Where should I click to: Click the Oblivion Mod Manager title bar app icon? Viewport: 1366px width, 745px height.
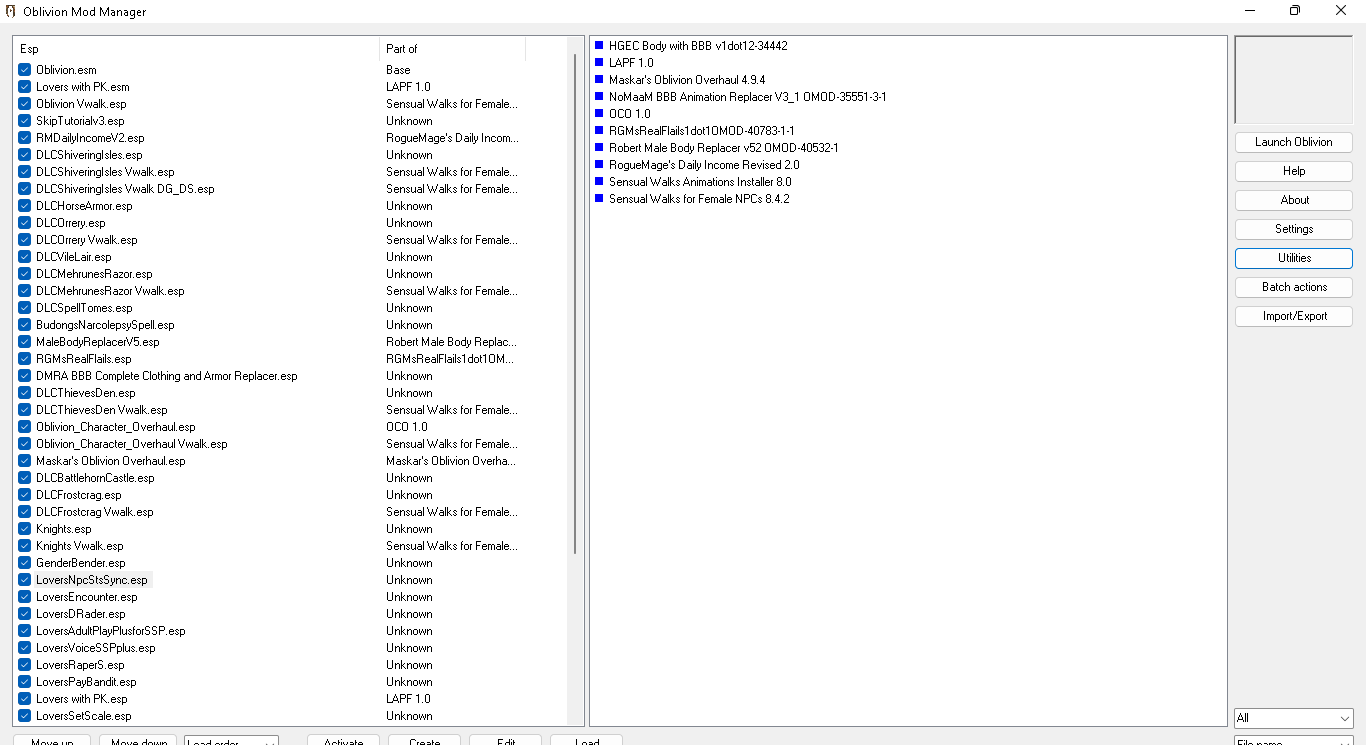(x=11, y=11)
